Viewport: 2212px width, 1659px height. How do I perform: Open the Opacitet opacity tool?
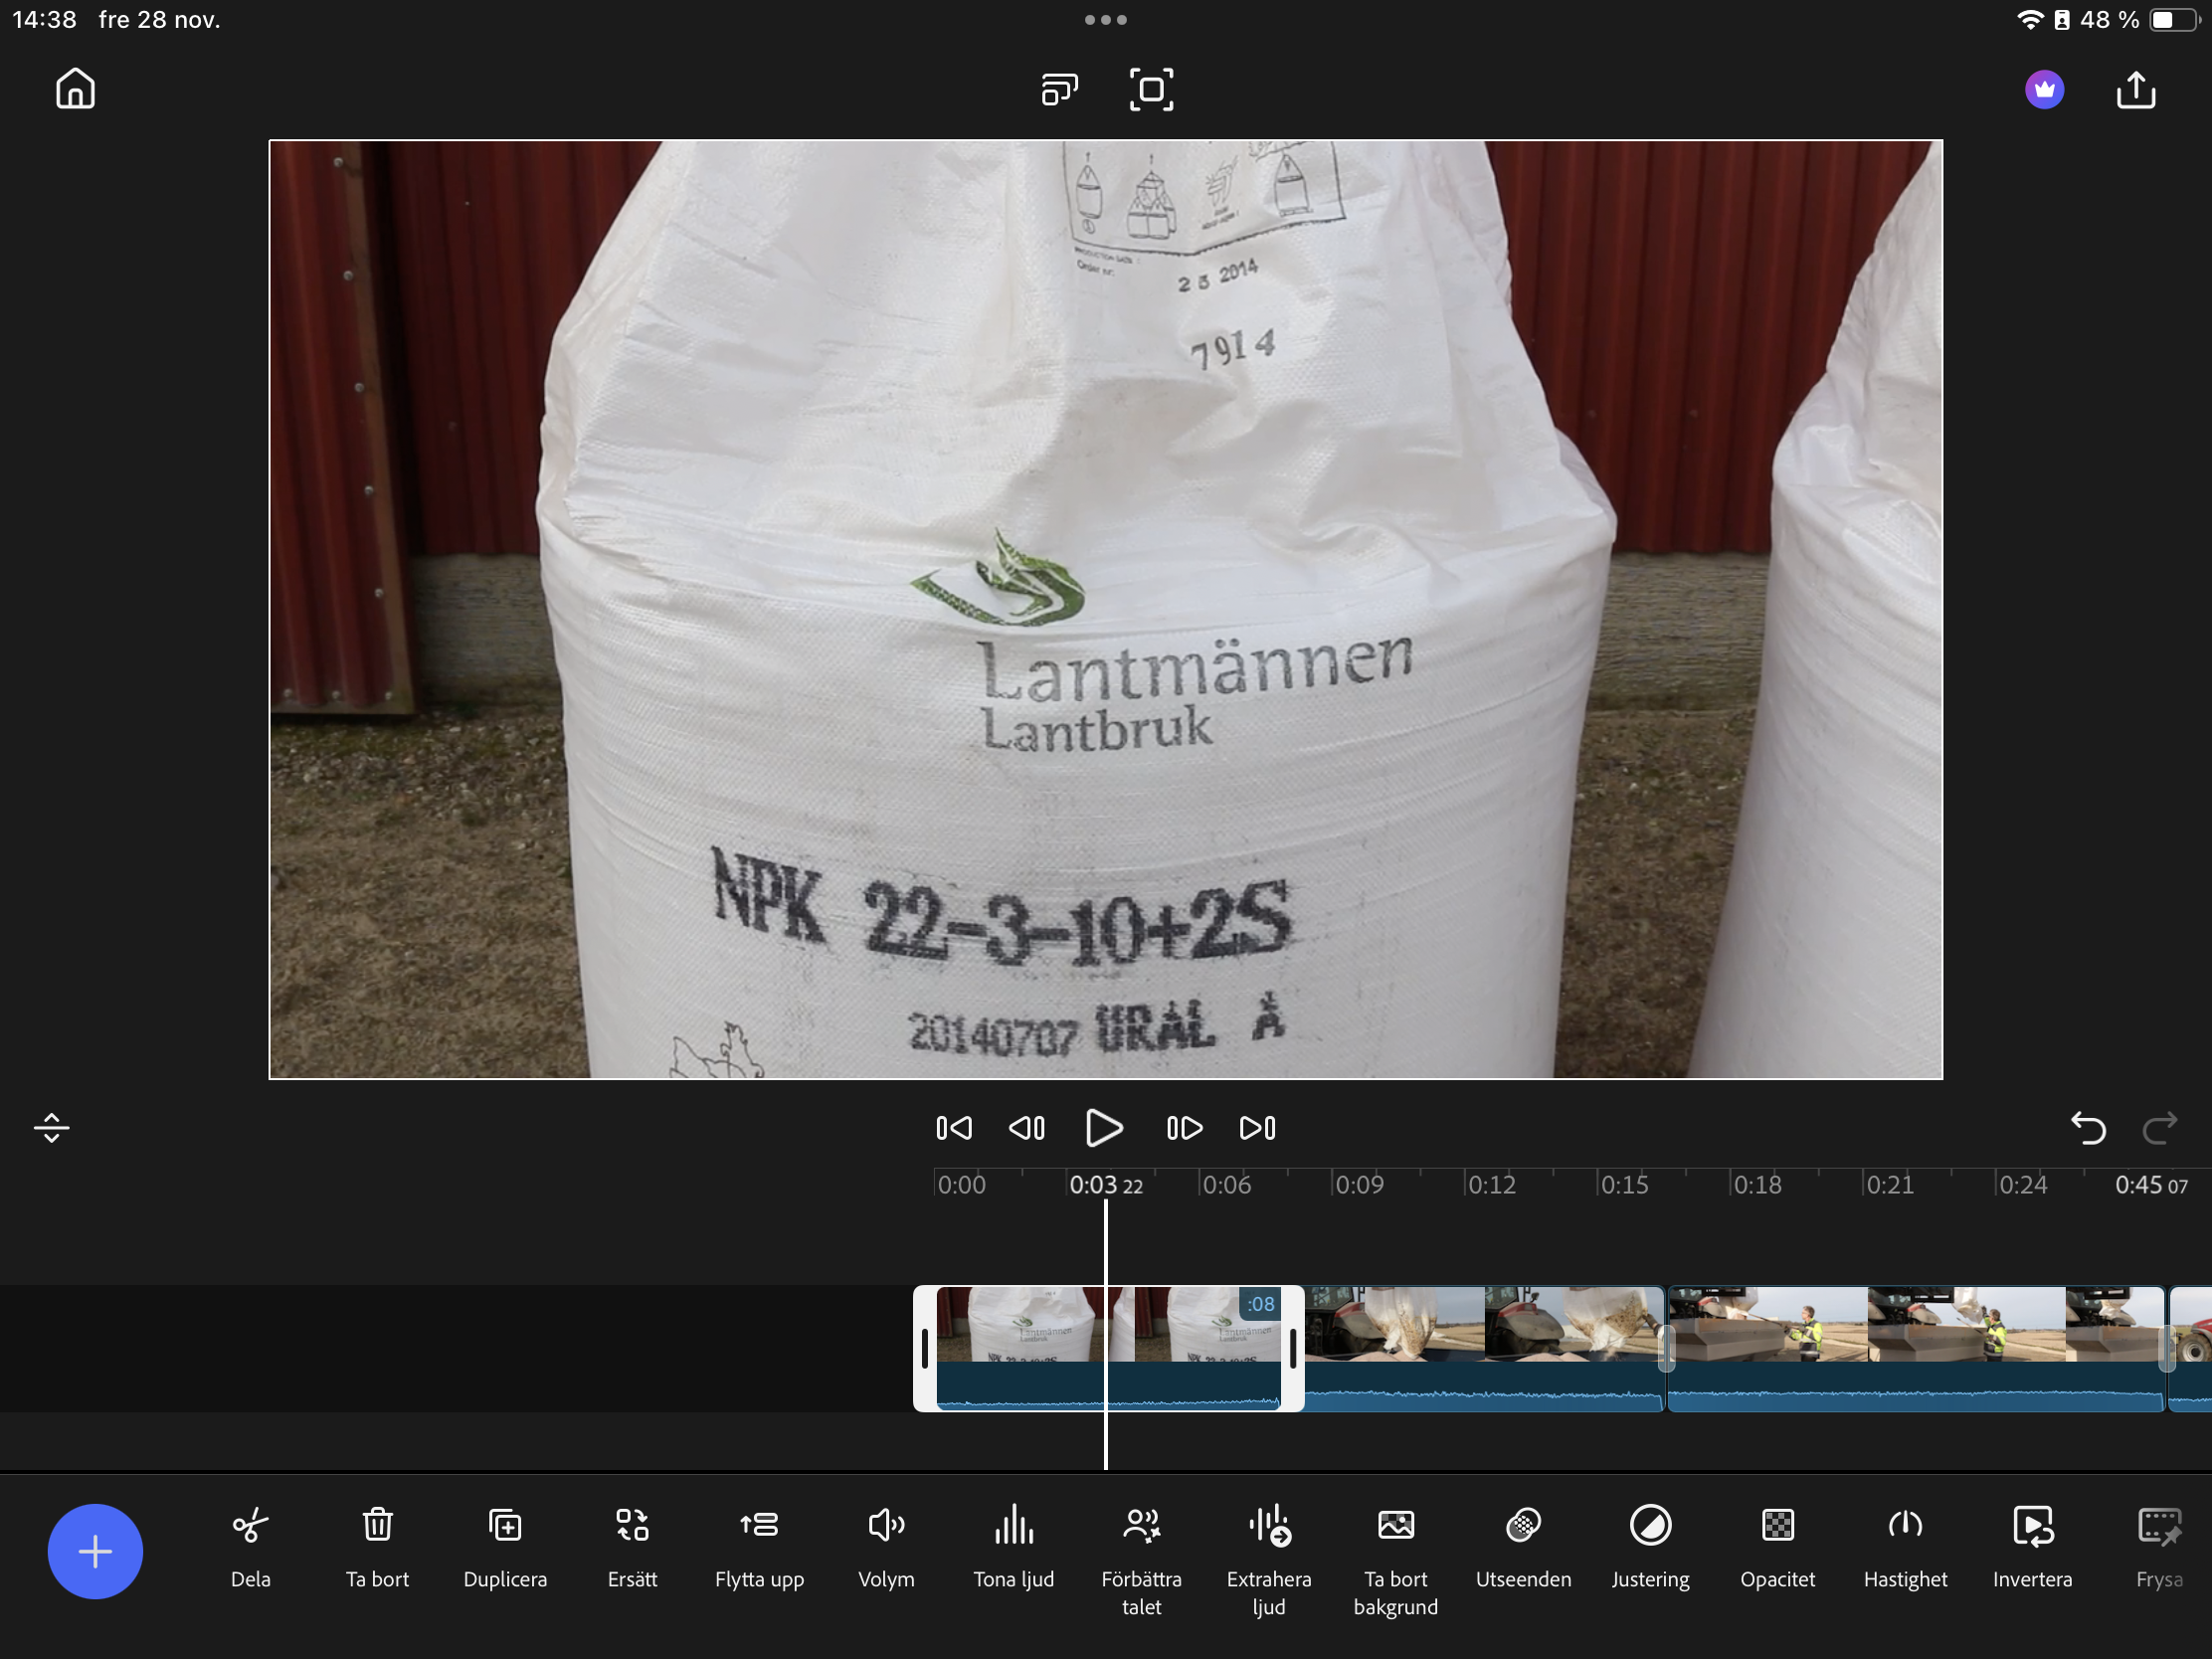click(1778, 1527)
